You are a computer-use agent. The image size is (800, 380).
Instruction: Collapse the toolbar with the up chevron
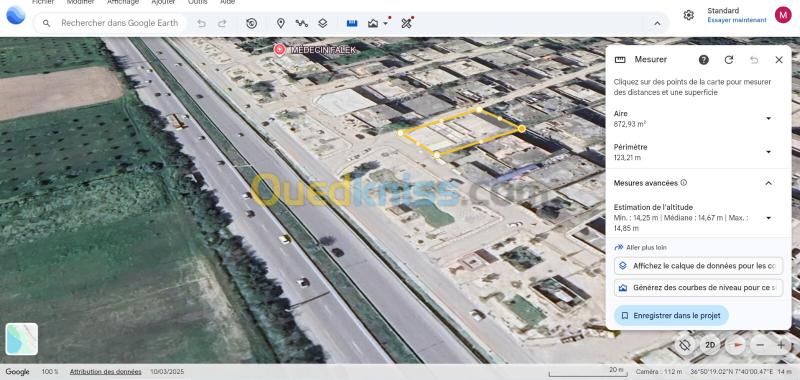coord(657,23)
